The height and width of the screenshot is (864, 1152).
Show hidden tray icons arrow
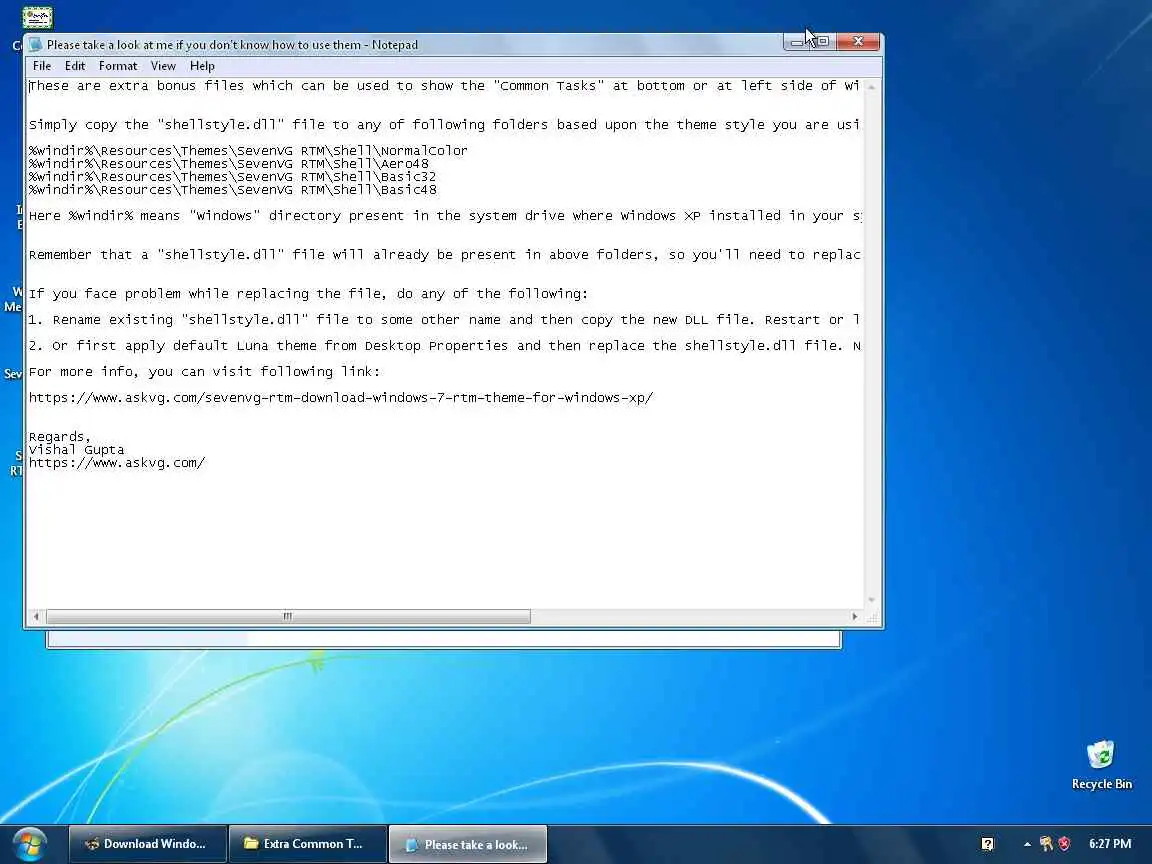[x=1027, y=844]
